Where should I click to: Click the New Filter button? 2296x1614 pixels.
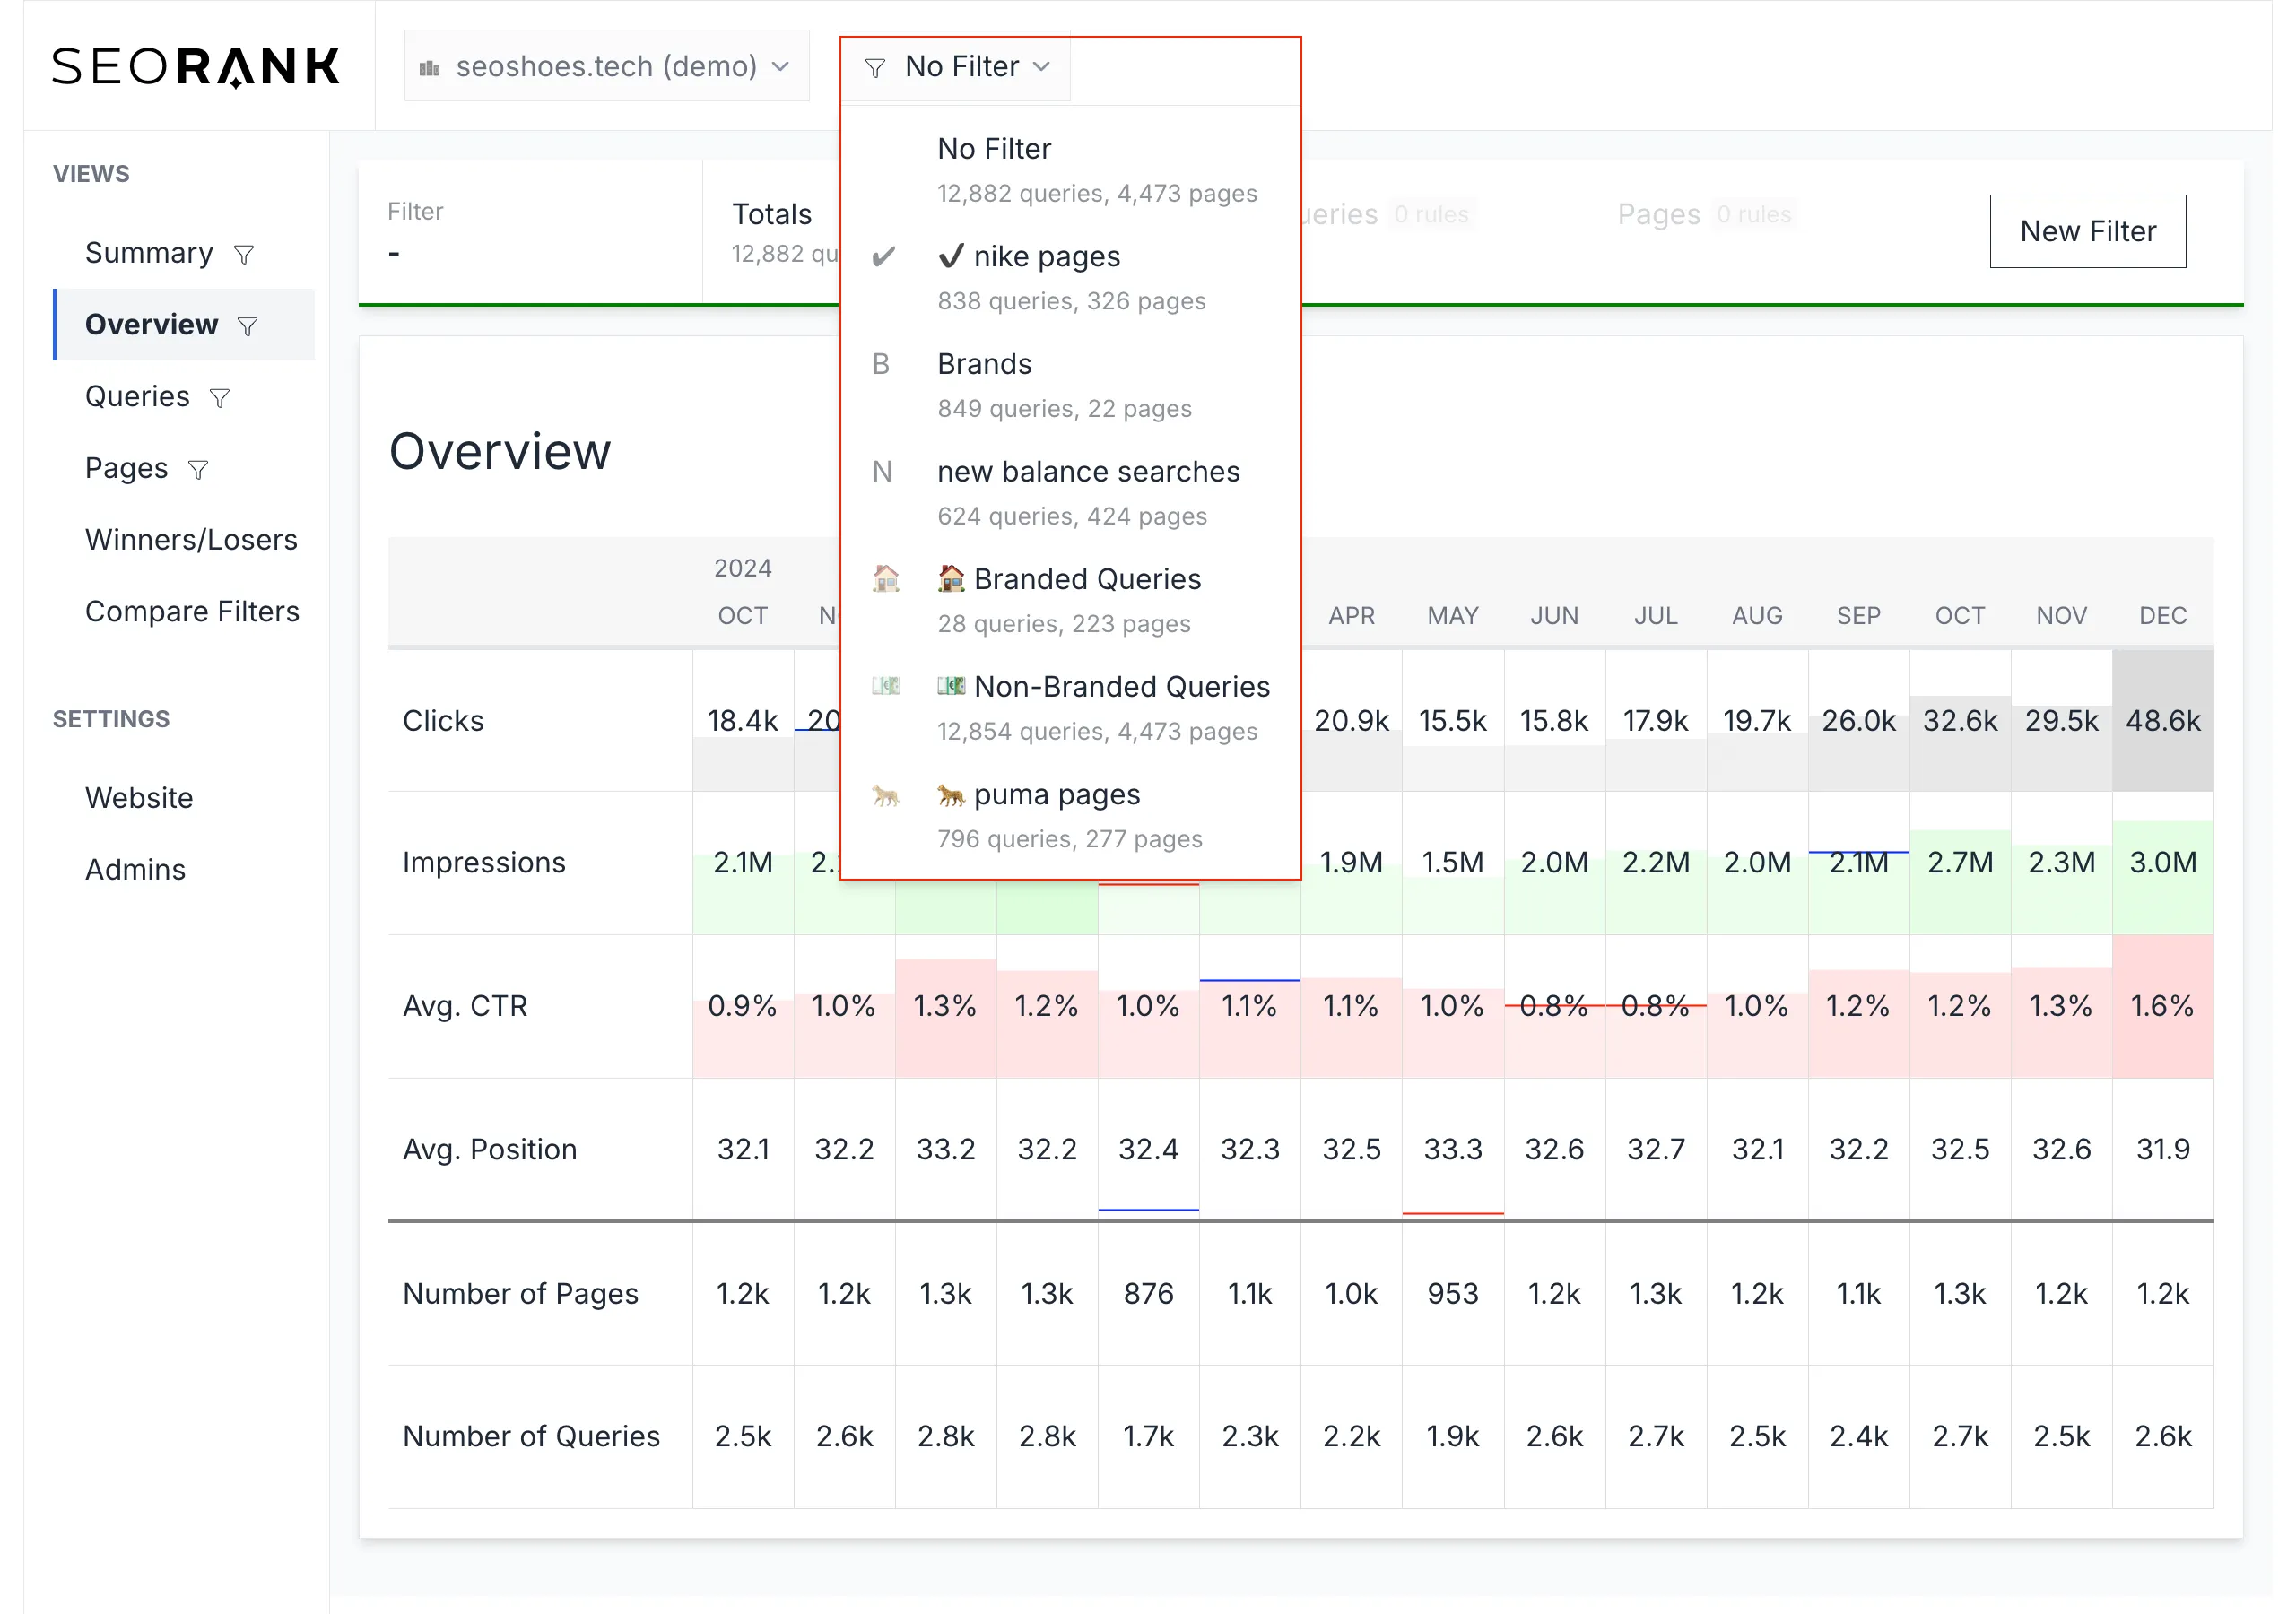coord(2086,231)
